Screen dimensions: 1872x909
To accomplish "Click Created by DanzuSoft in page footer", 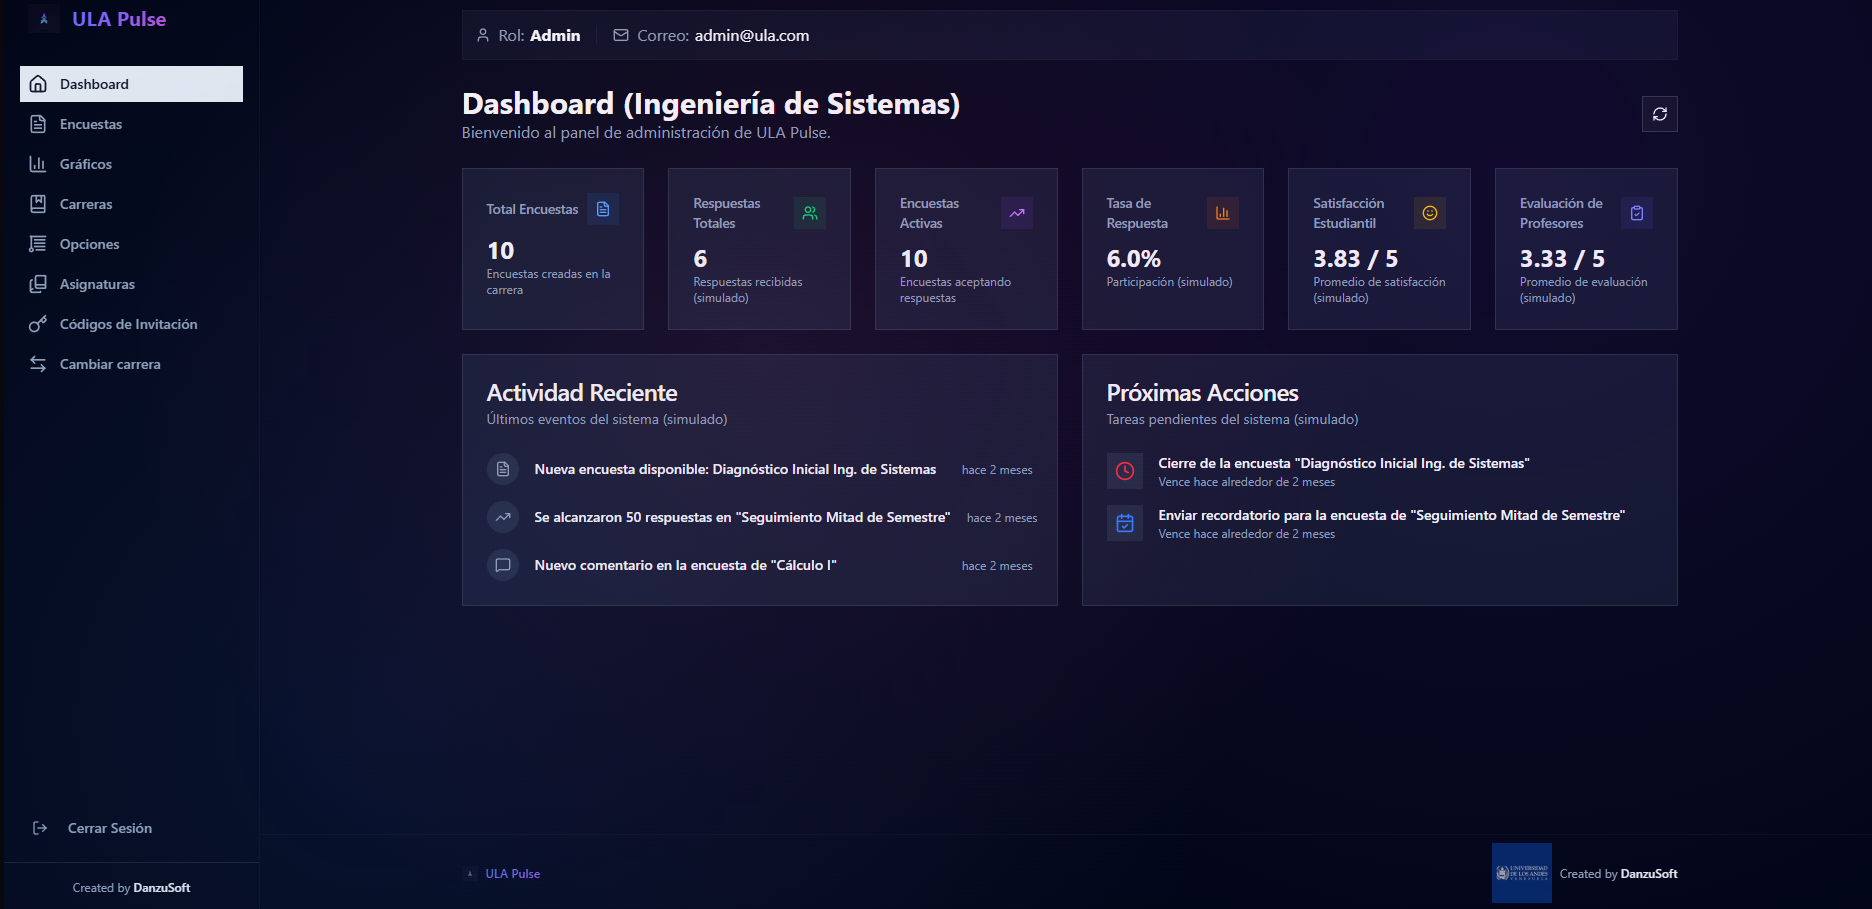I will (x=1618, y=874).
